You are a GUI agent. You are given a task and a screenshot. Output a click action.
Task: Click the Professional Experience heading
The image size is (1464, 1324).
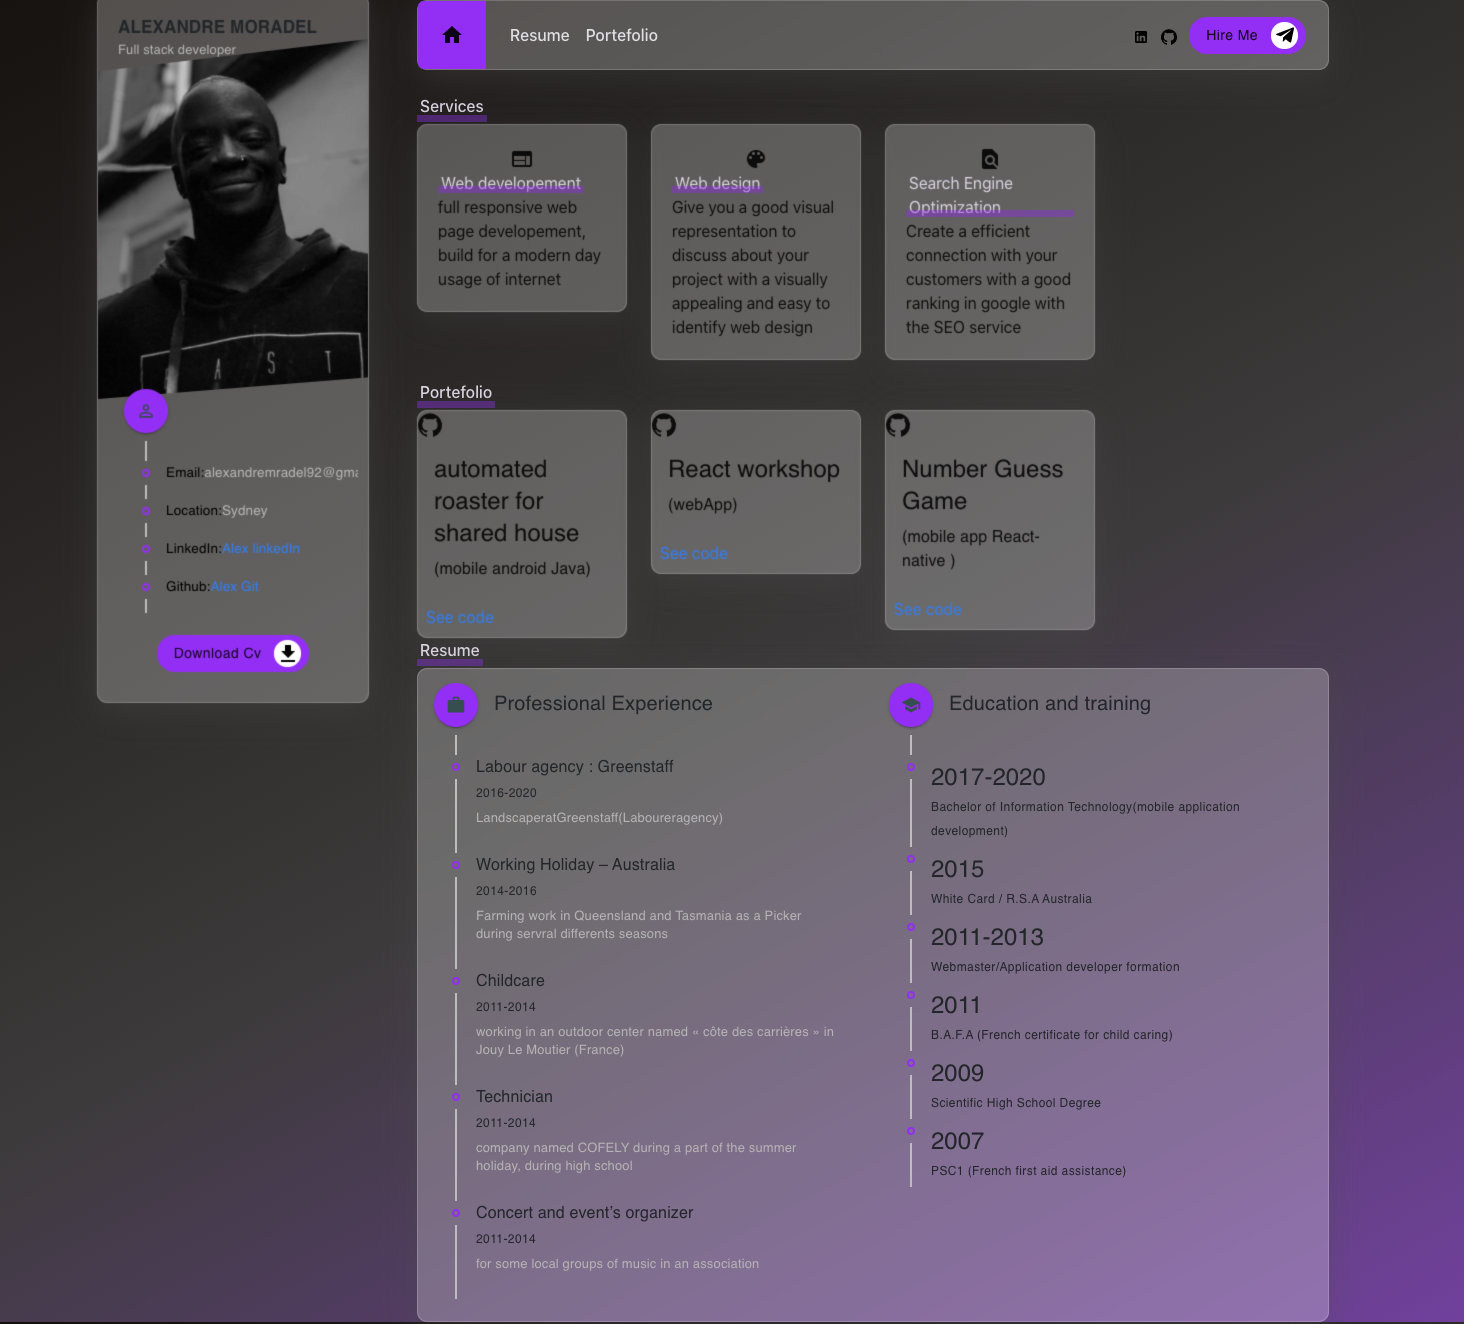click(x=603, y=704)
